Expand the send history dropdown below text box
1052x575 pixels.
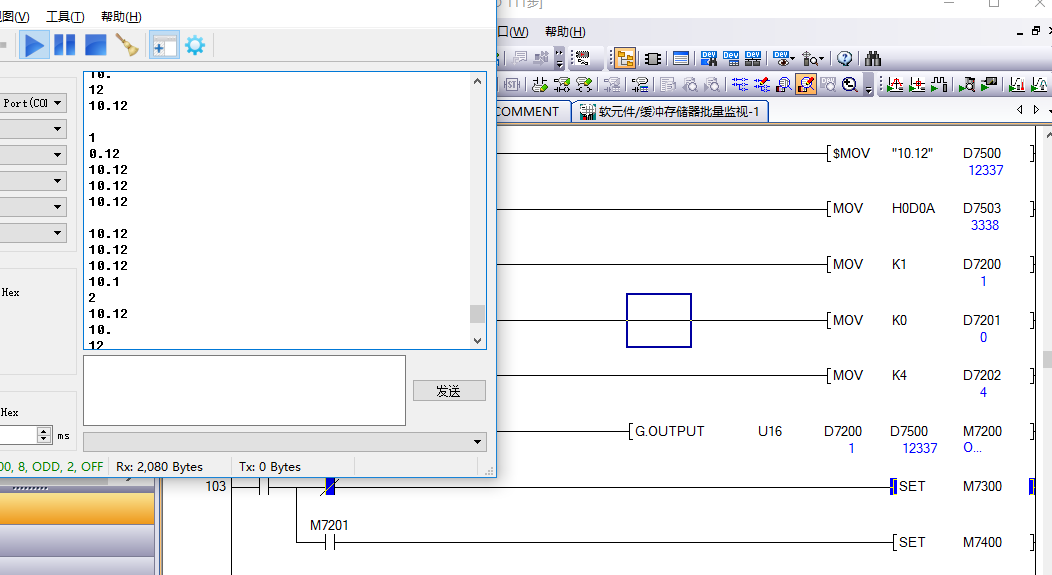point(476,442)
